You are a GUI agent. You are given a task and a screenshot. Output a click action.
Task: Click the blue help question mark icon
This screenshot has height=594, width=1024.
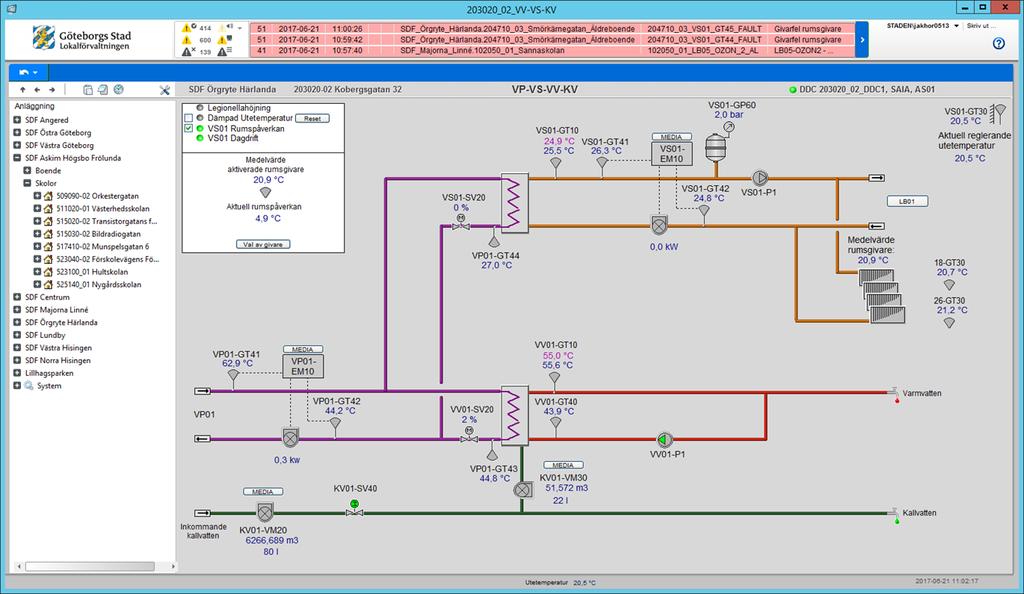coord(999,43)
